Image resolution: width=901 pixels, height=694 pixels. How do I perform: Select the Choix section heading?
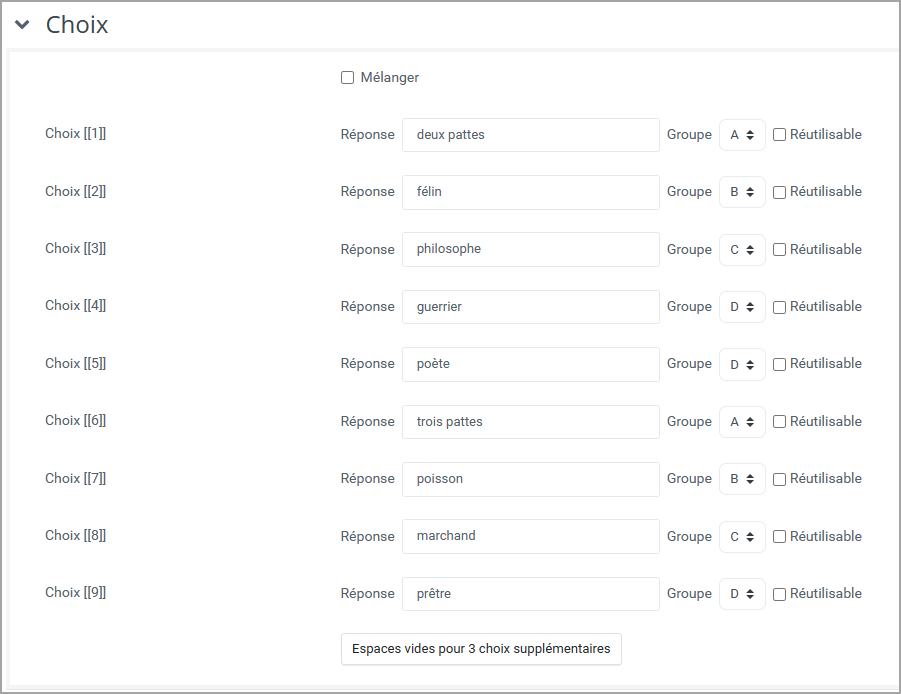77,25
